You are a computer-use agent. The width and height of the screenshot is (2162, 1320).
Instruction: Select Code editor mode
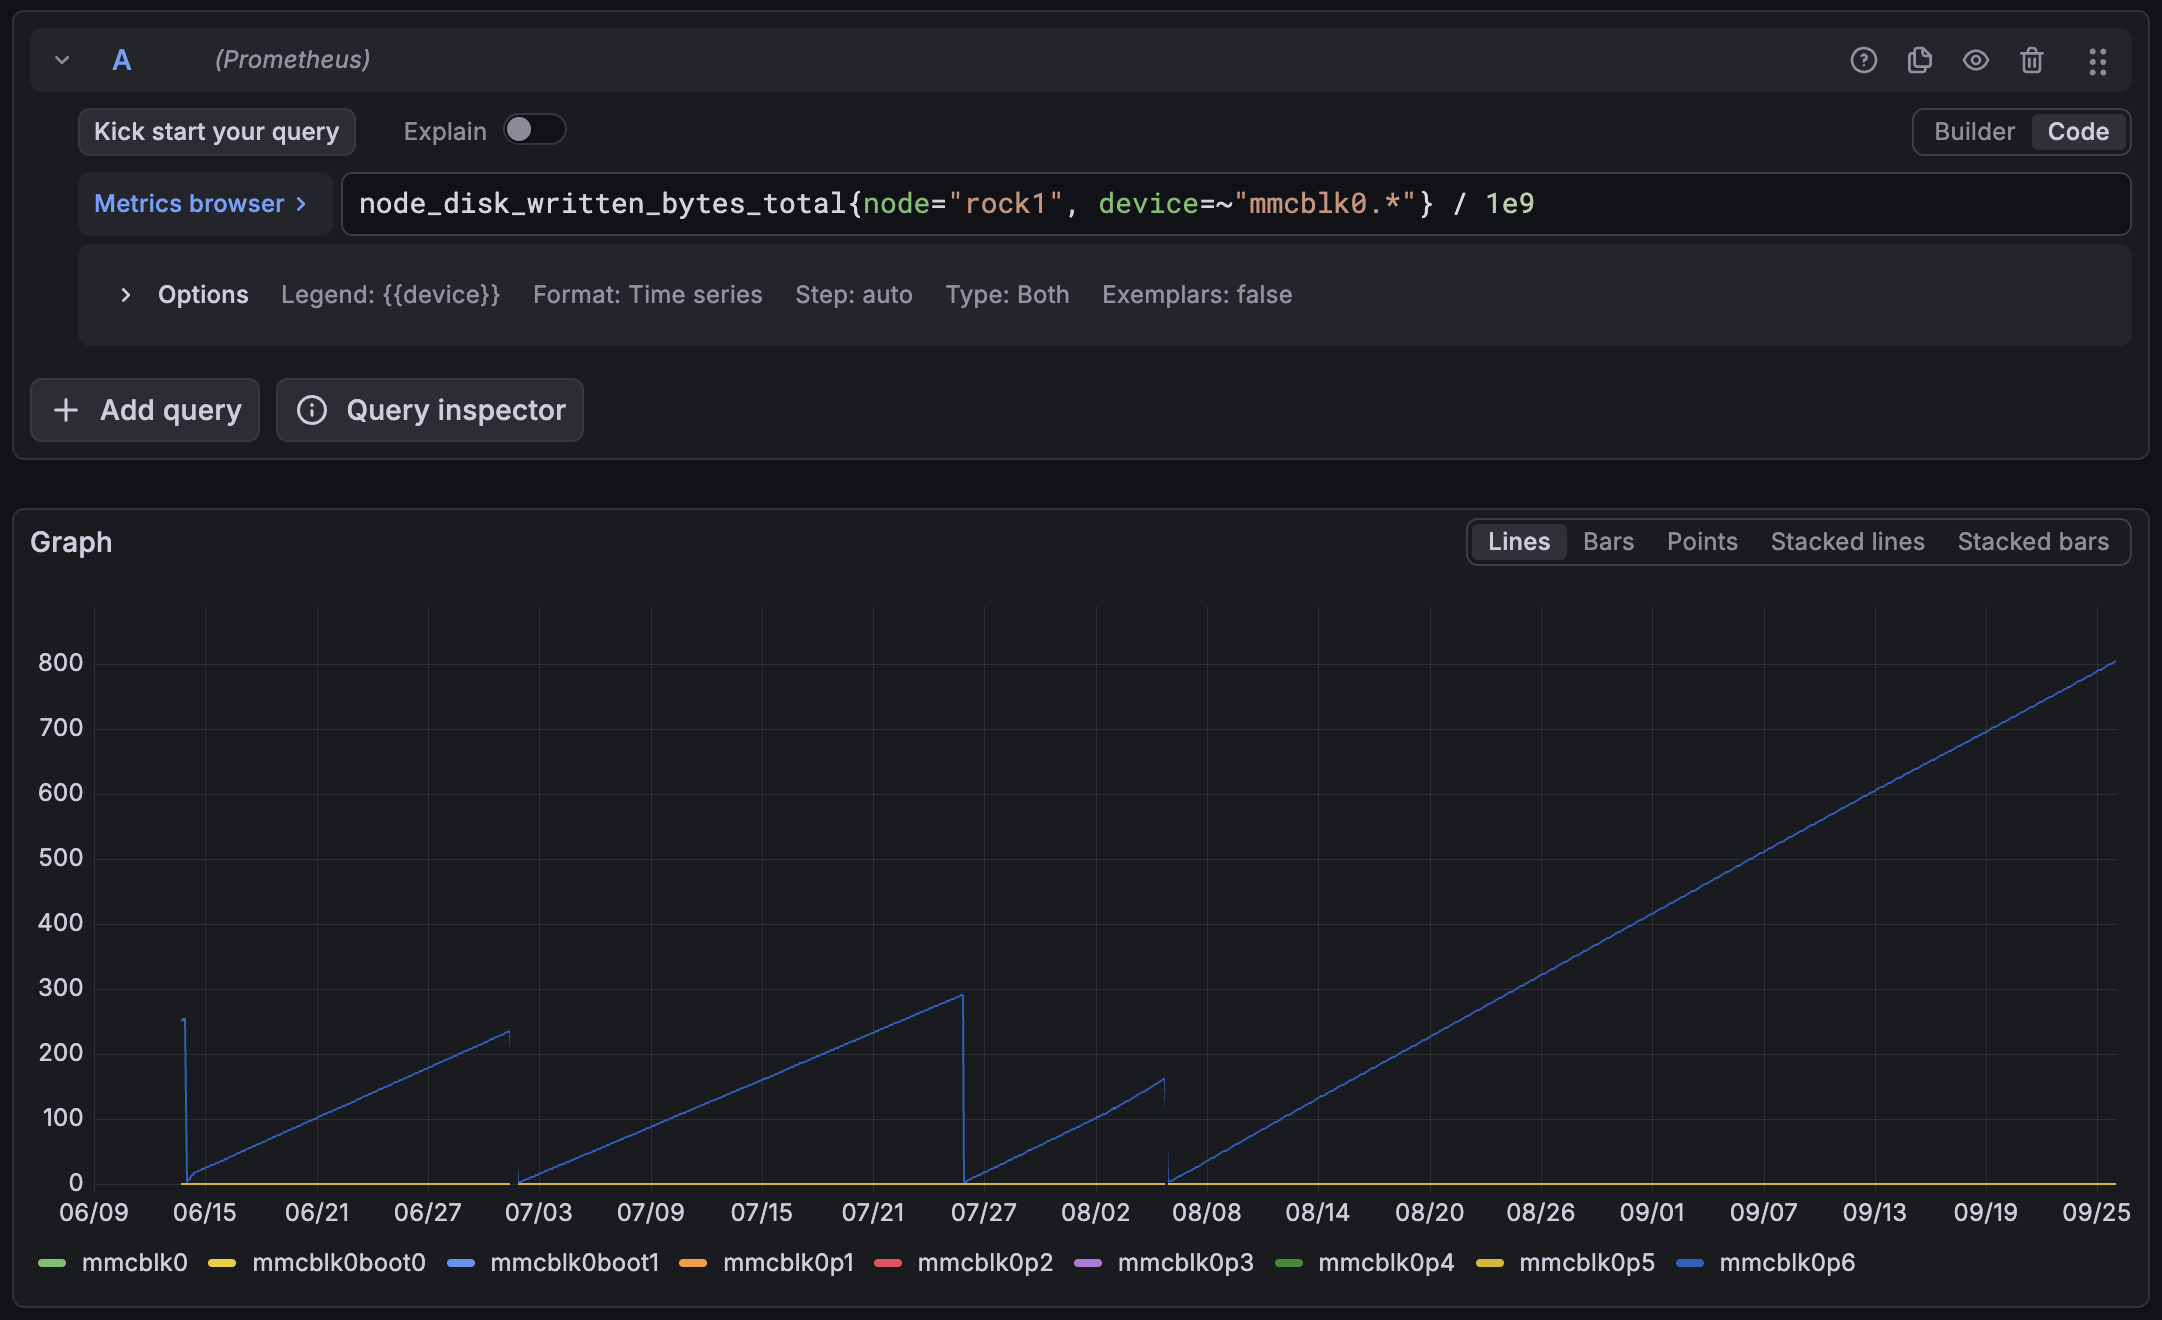pos(2078,132)
